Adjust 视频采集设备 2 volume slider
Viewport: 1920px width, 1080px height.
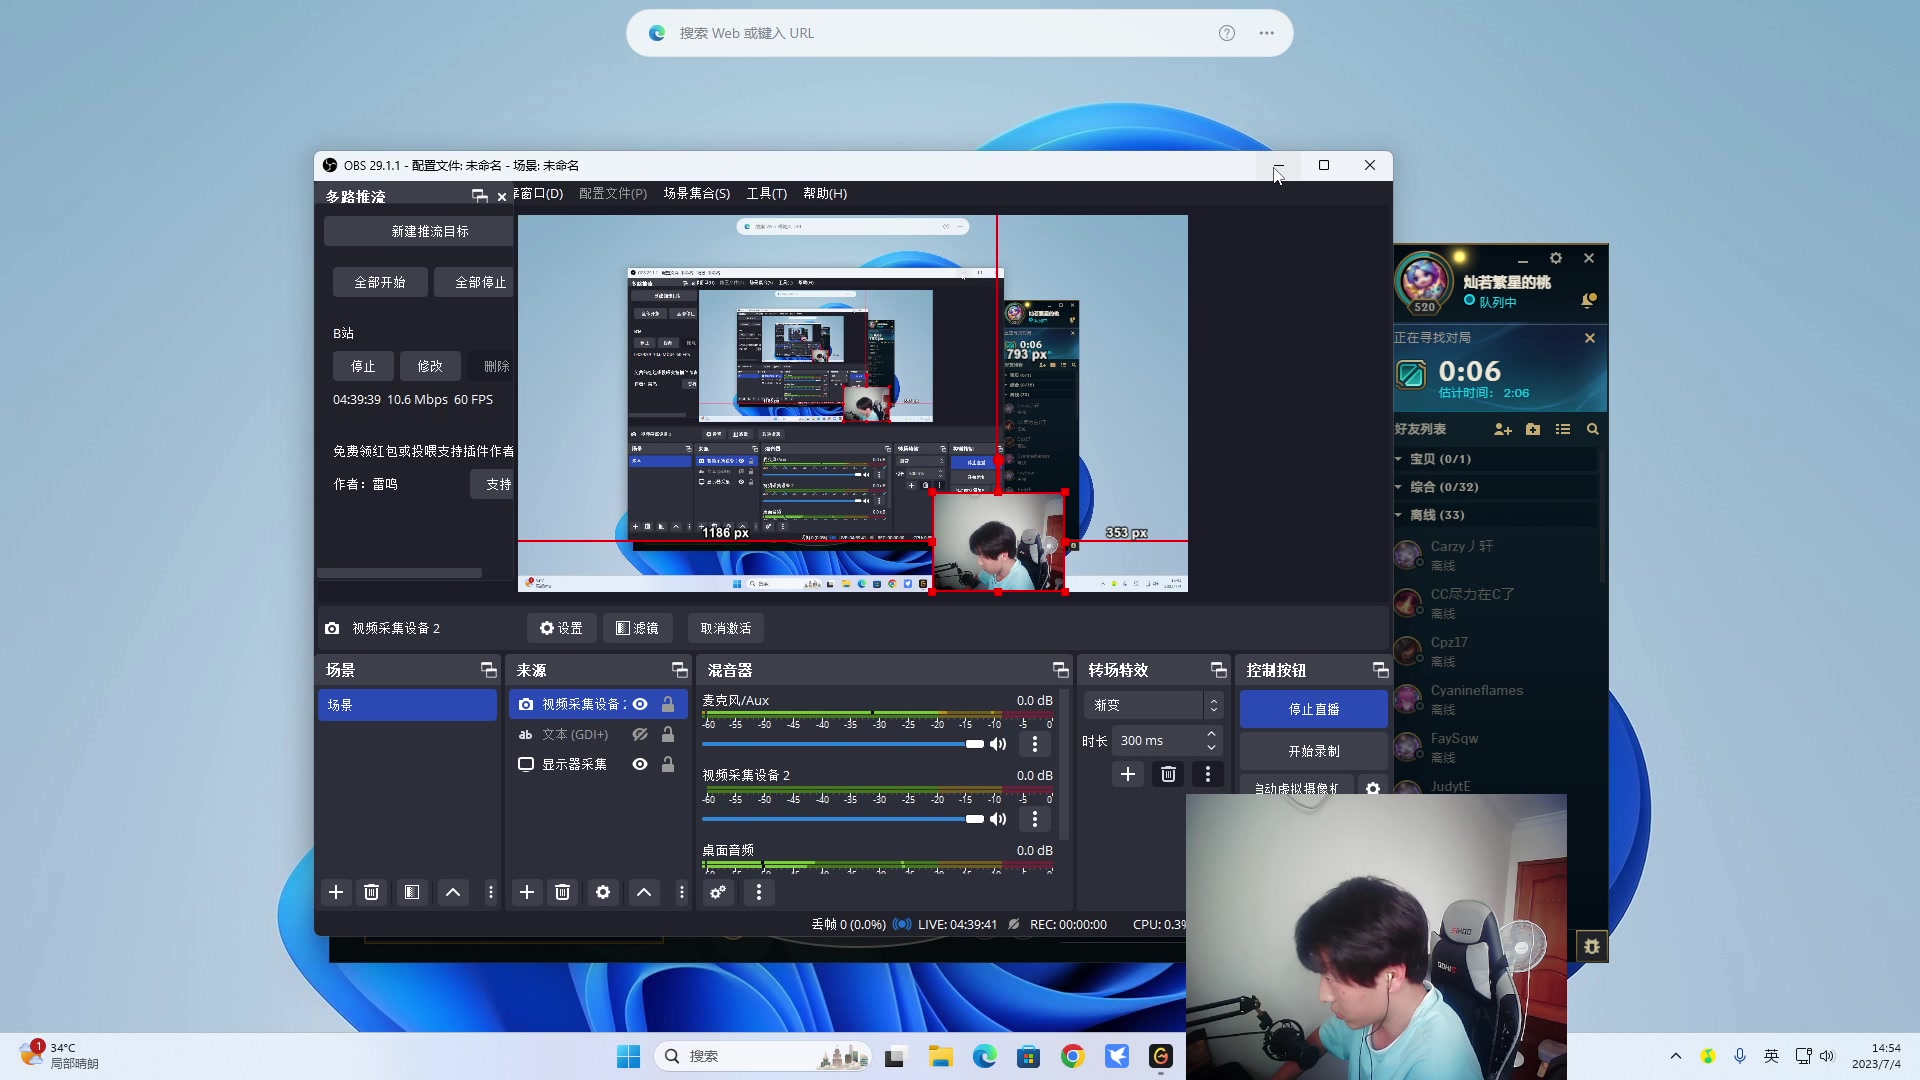point(843,819)
